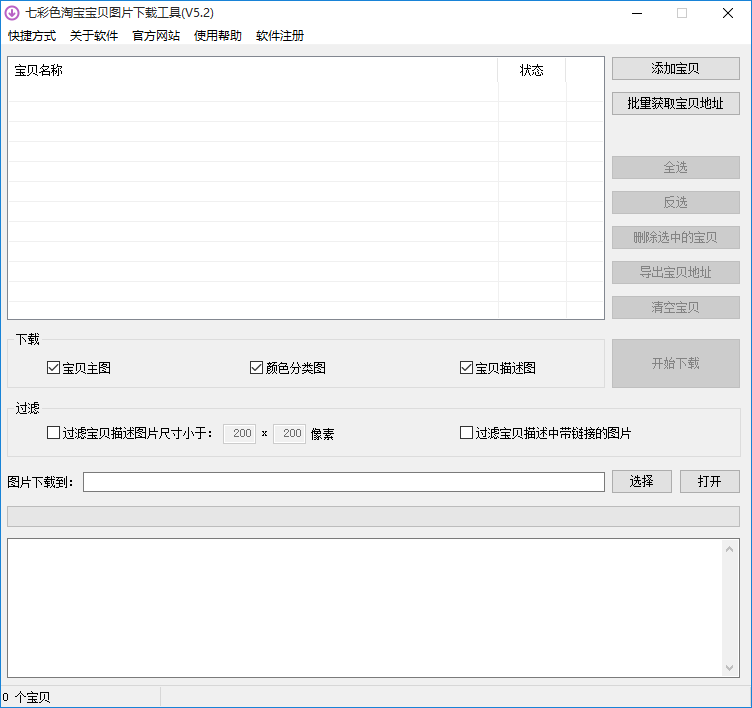Screen dimensions: 752x708
Task: Click the 批量获取宝贝地址 button
Action: tap(675, 104)
